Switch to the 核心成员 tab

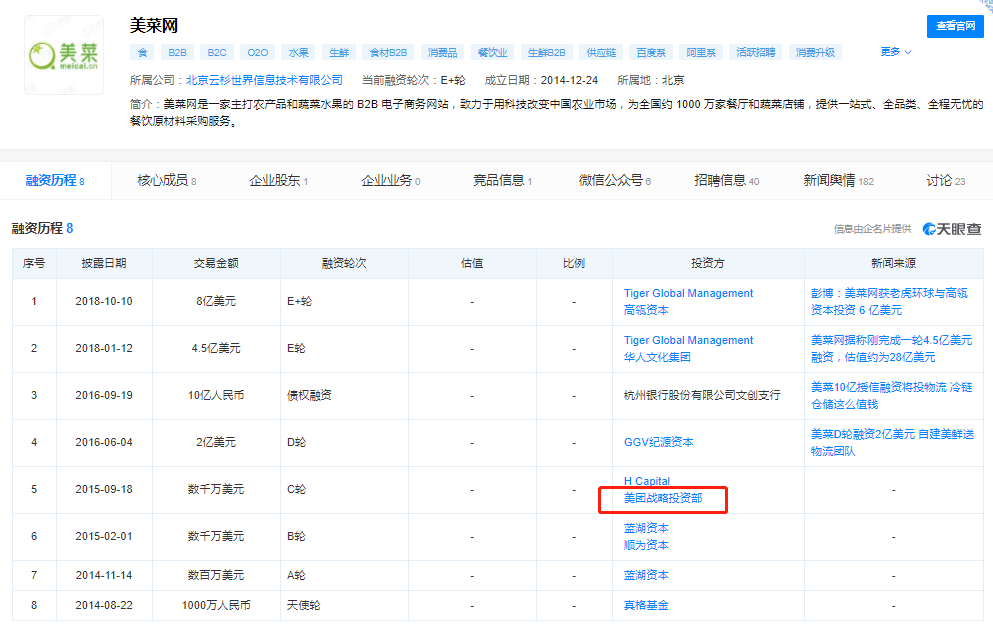(167, 180)
